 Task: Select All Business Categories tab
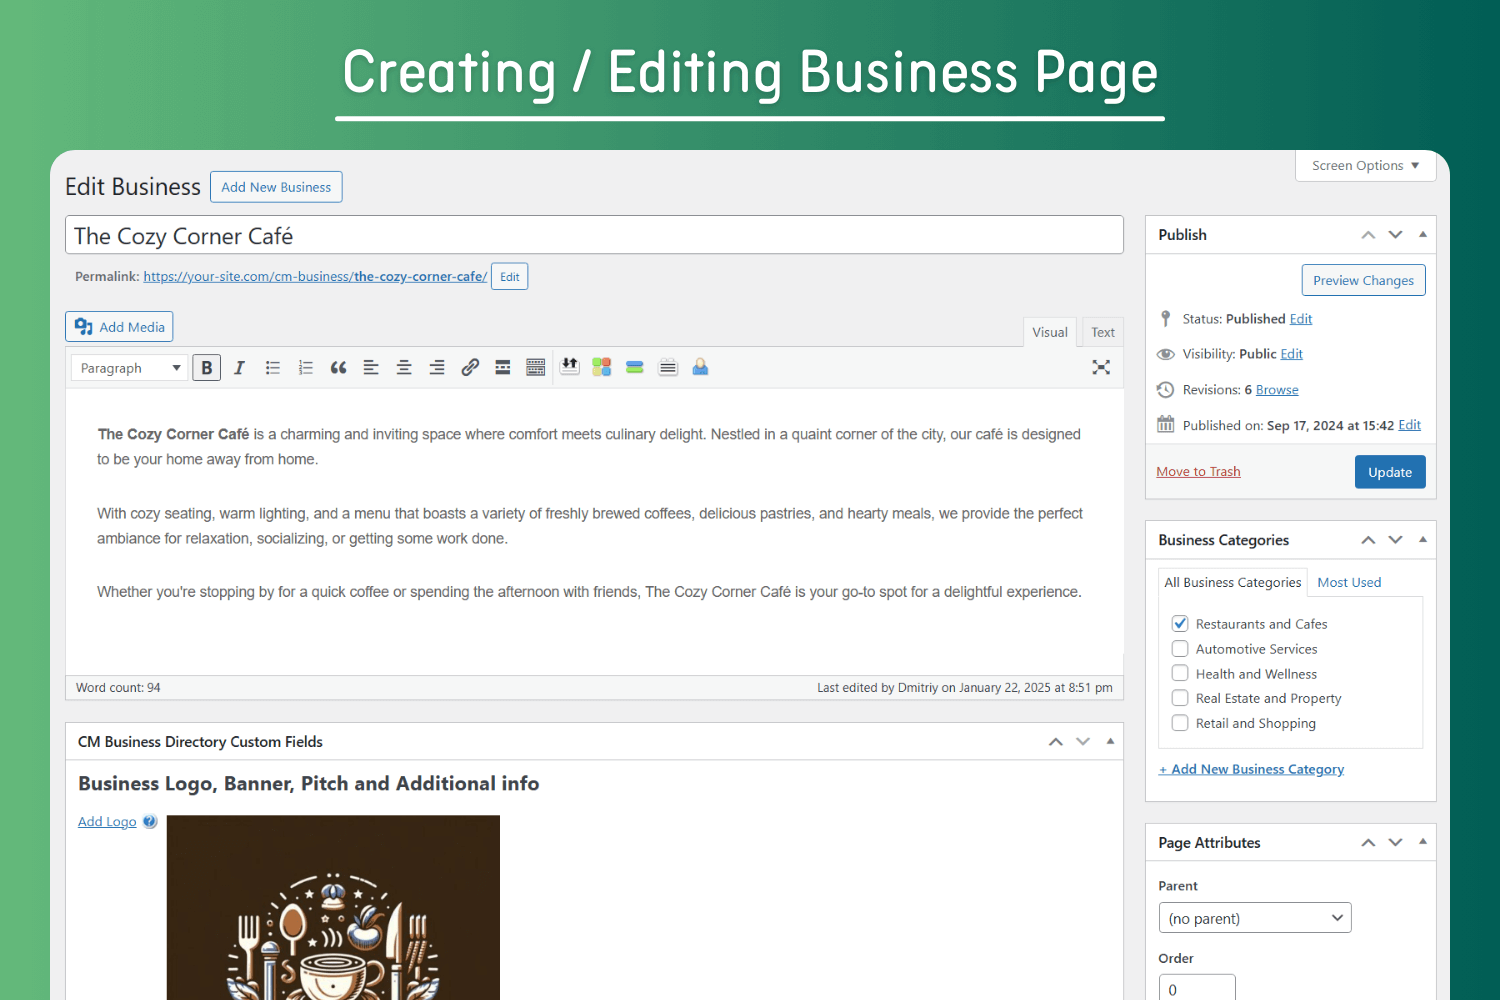1233,582
